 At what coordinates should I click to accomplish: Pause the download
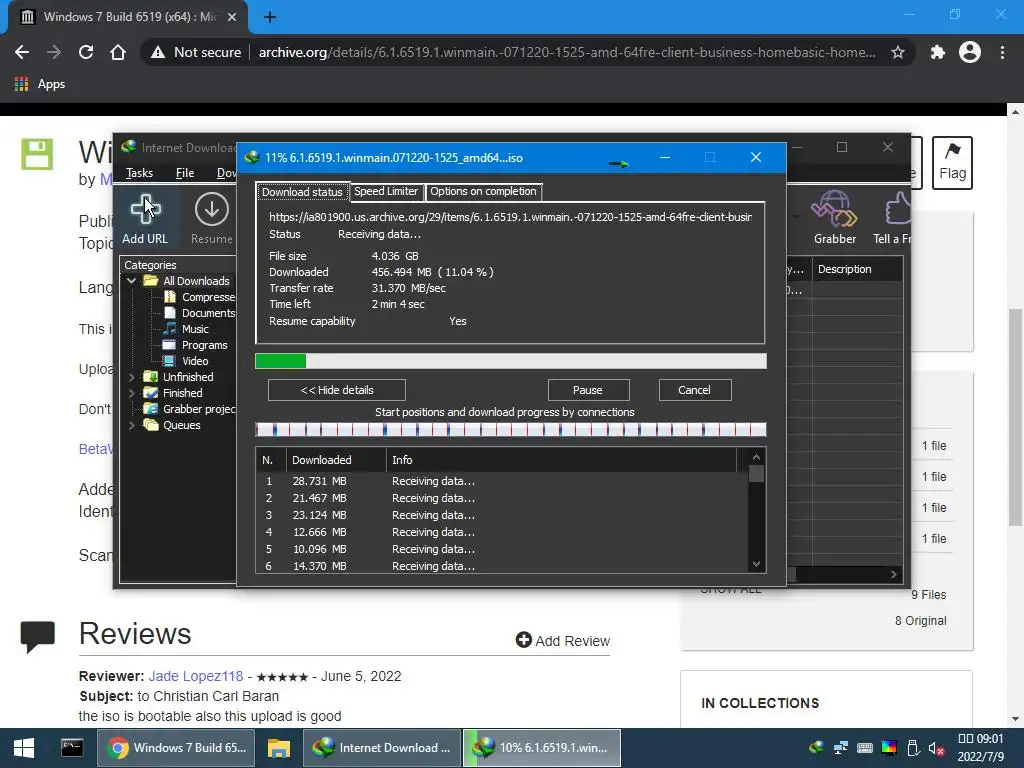click(588, 390)
